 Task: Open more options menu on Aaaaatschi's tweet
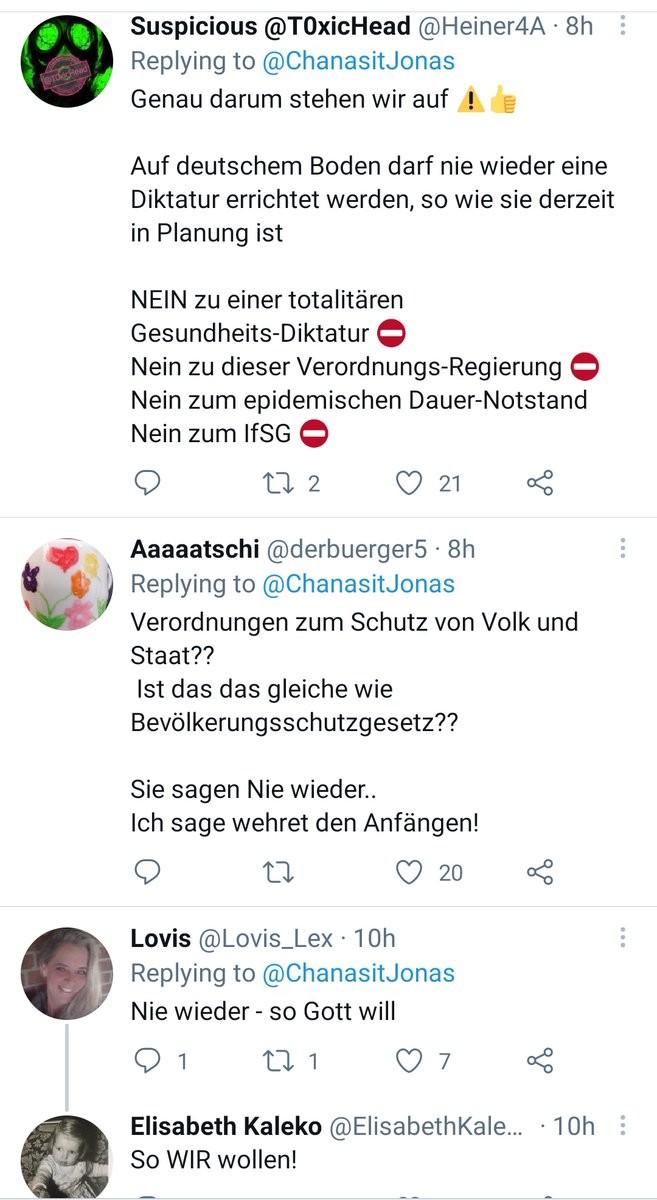coord(623,549)
